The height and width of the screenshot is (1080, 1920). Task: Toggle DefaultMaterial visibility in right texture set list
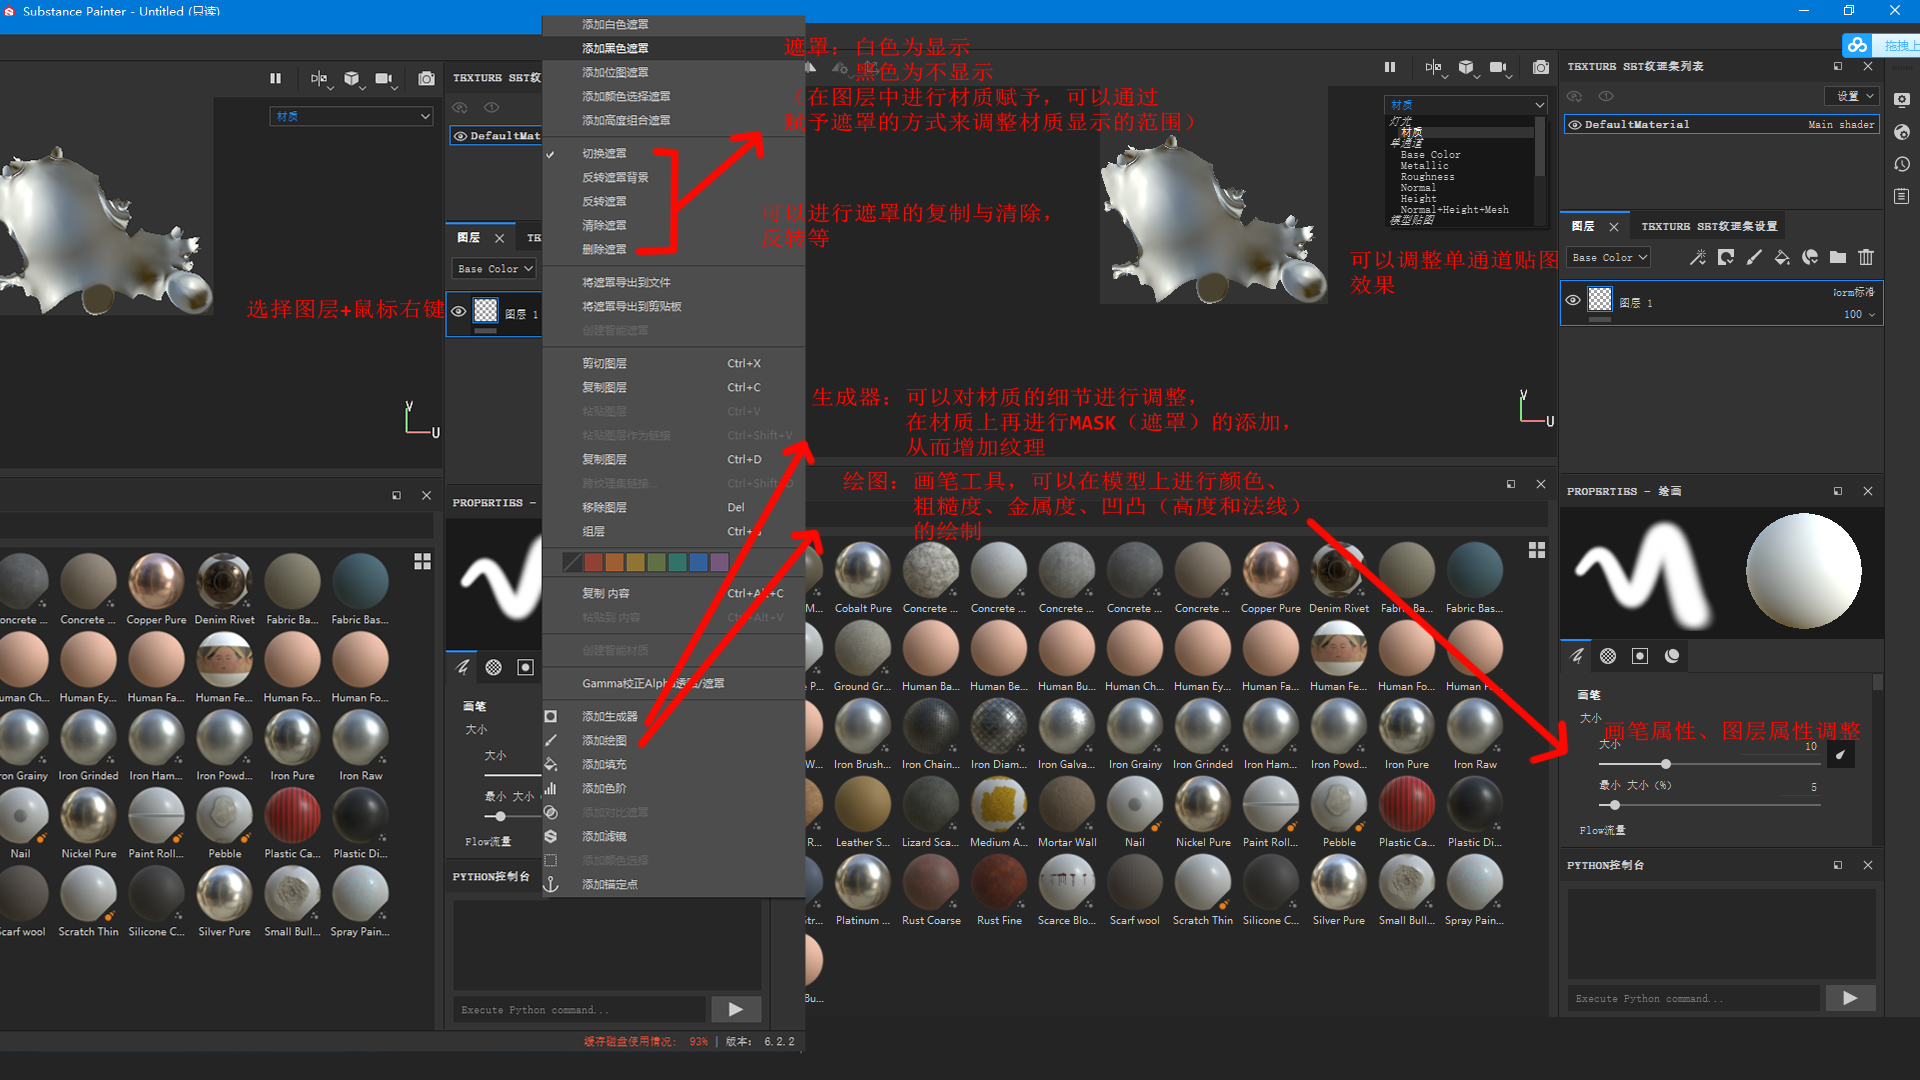1575,125
